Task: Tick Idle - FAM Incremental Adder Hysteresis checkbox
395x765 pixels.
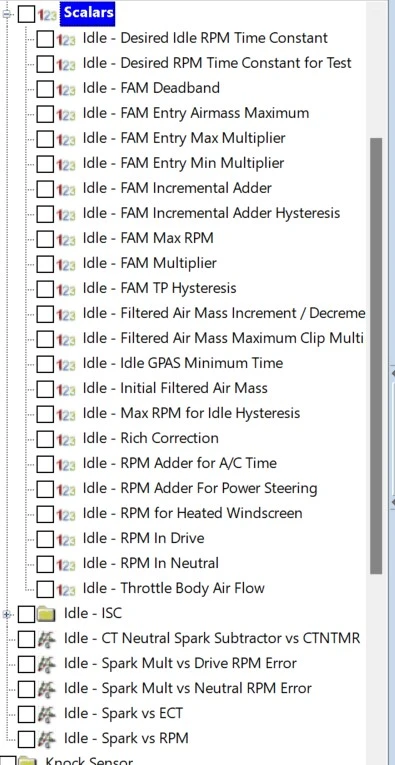Action: pos(45,213)
